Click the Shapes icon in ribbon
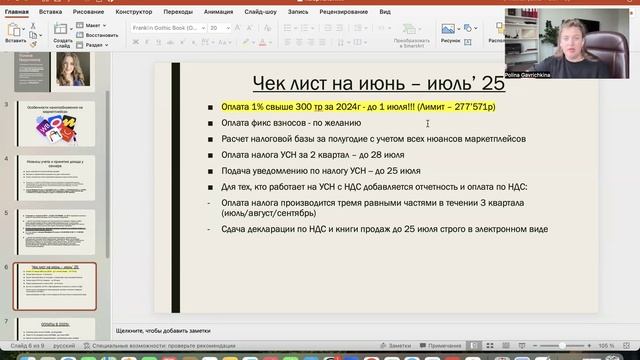Image resolution: width=640 pixels, height=360 pixels. coord(468,28)
